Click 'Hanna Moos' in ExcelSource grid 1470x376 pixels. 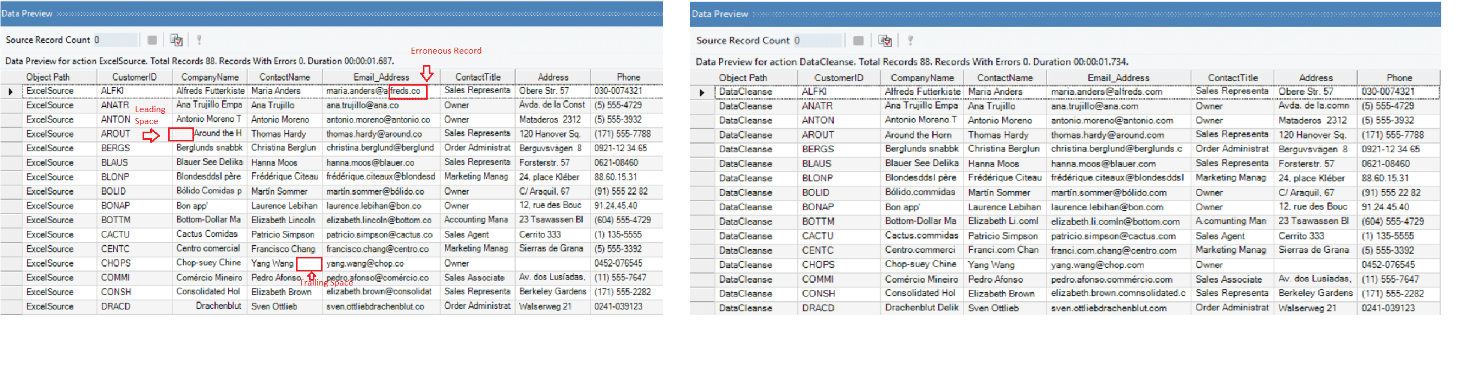273,162
